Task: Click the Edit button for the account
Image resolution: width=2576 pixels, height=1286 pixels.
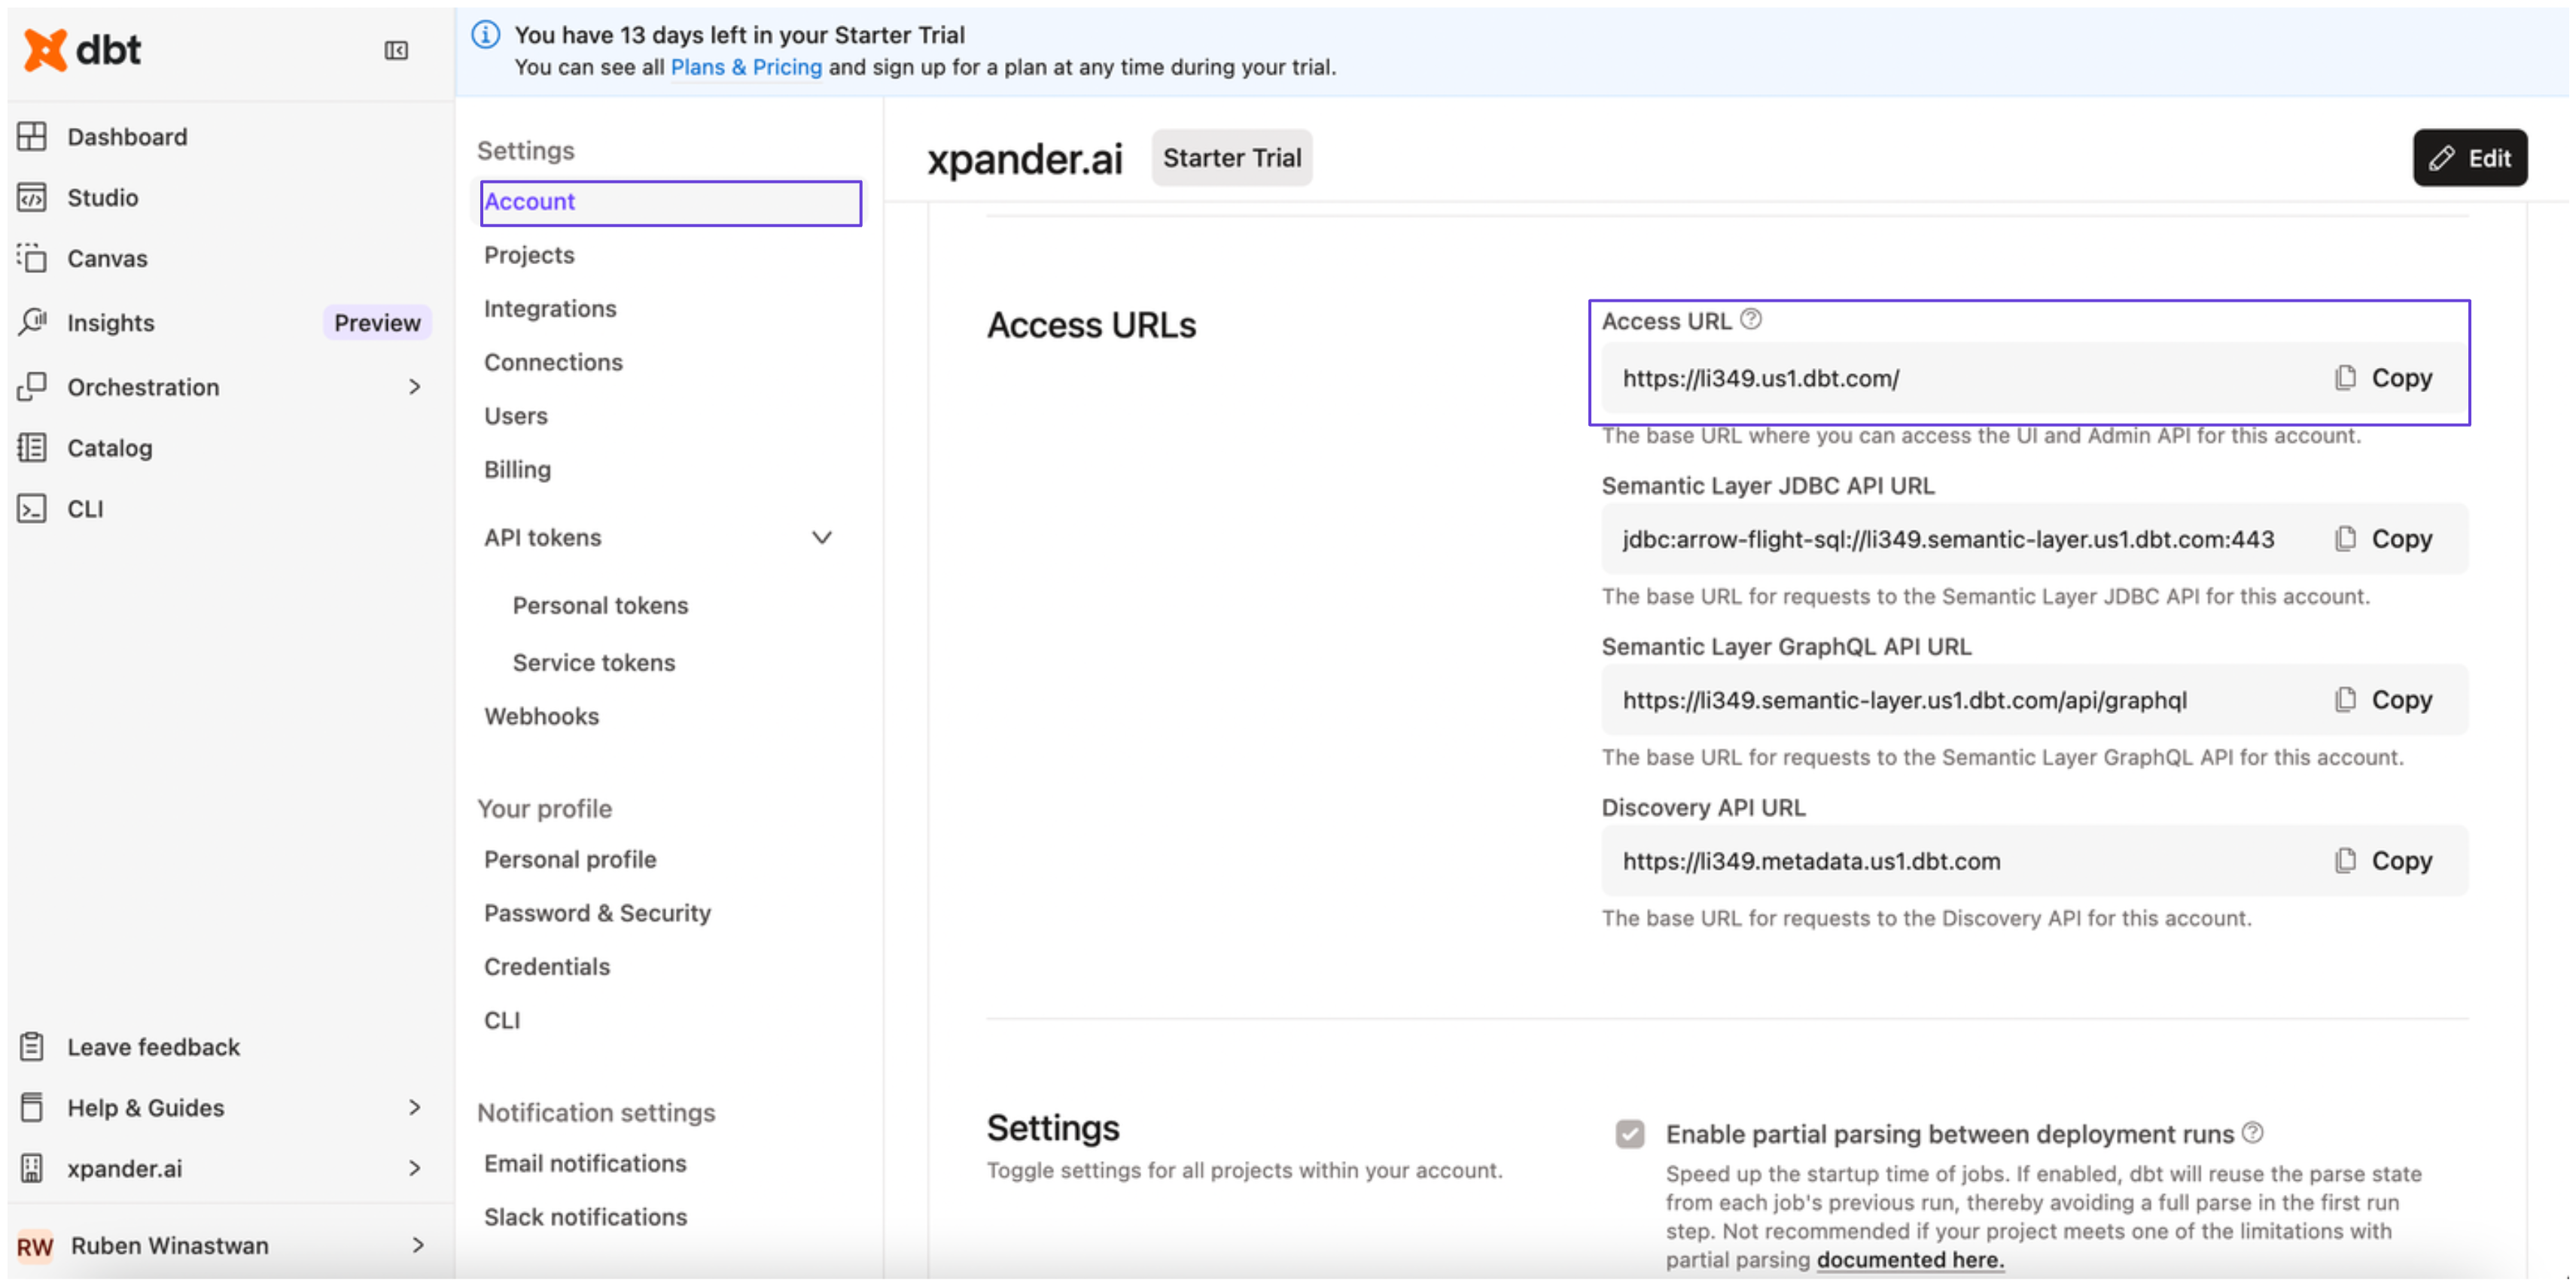Action: (x=2468, y=157)
